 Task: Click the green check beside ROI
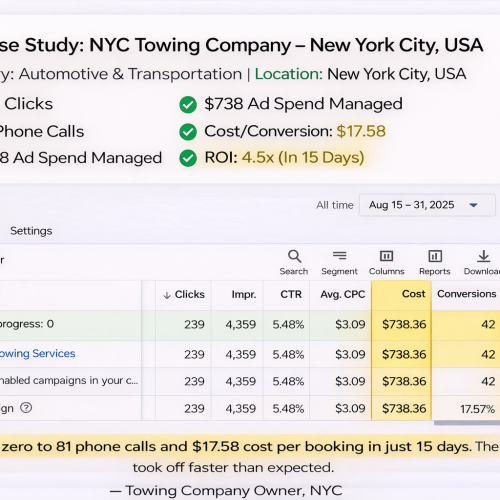(188, 158)
